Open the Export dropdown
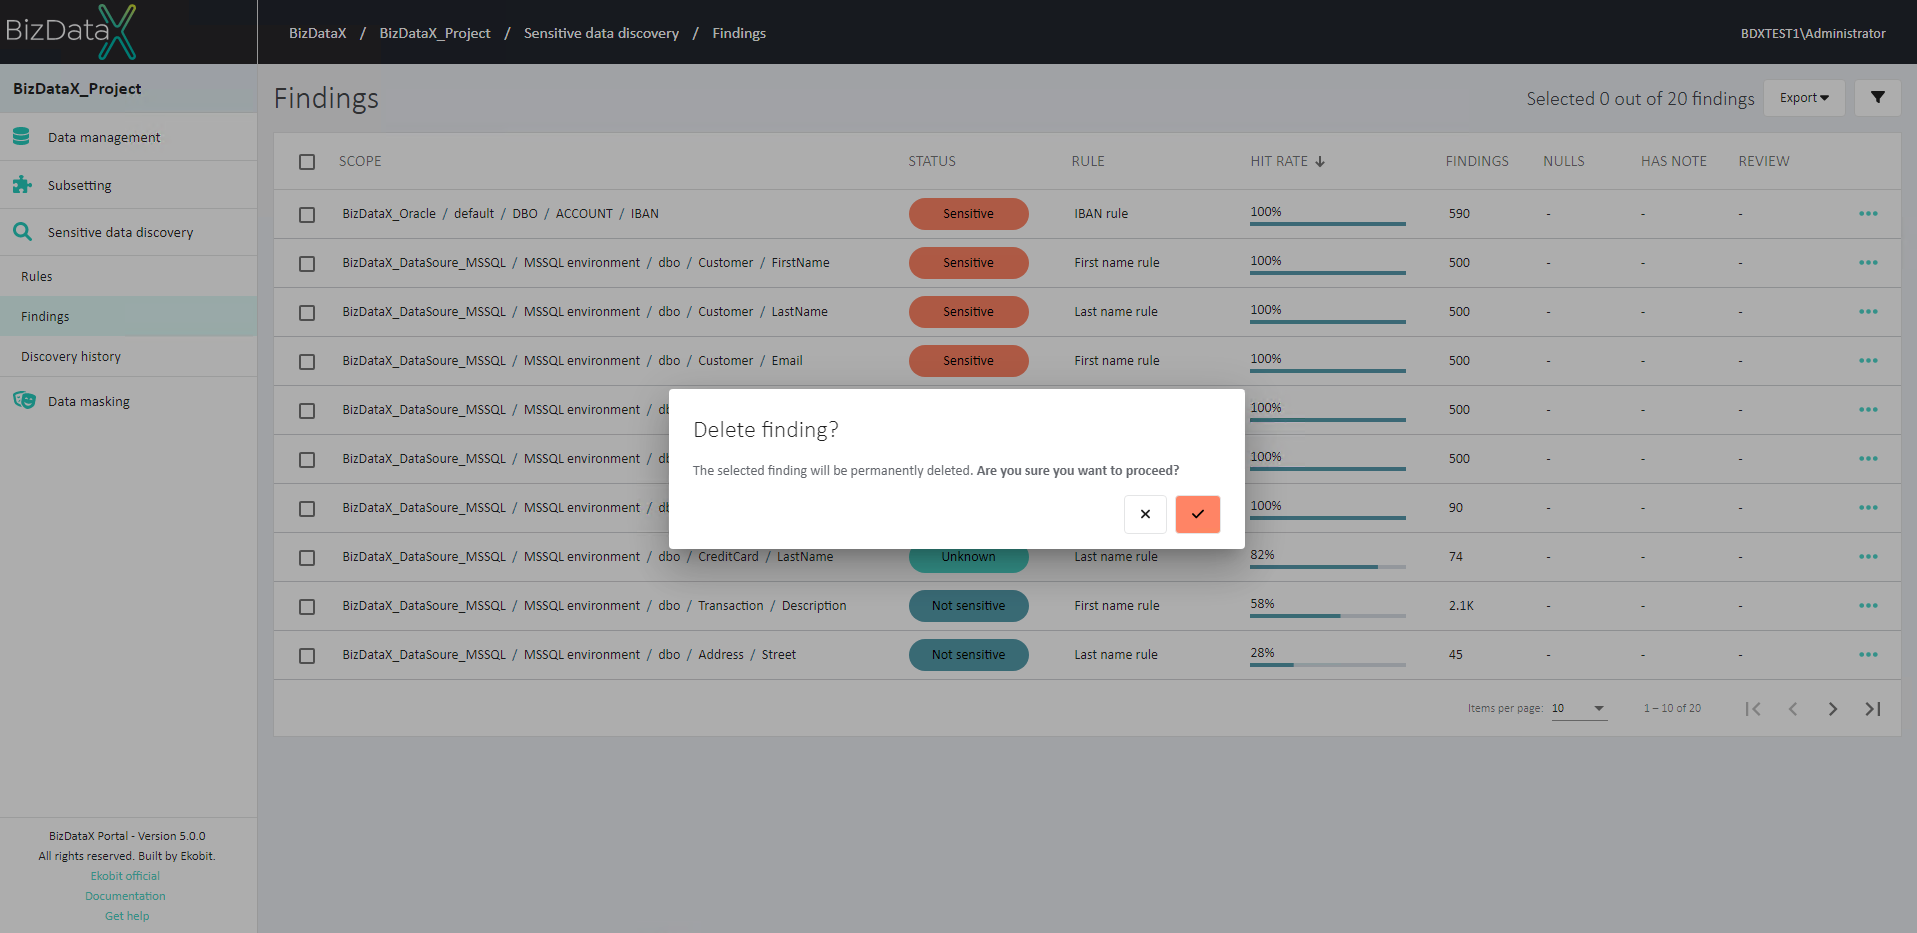 click(1804, 98)
